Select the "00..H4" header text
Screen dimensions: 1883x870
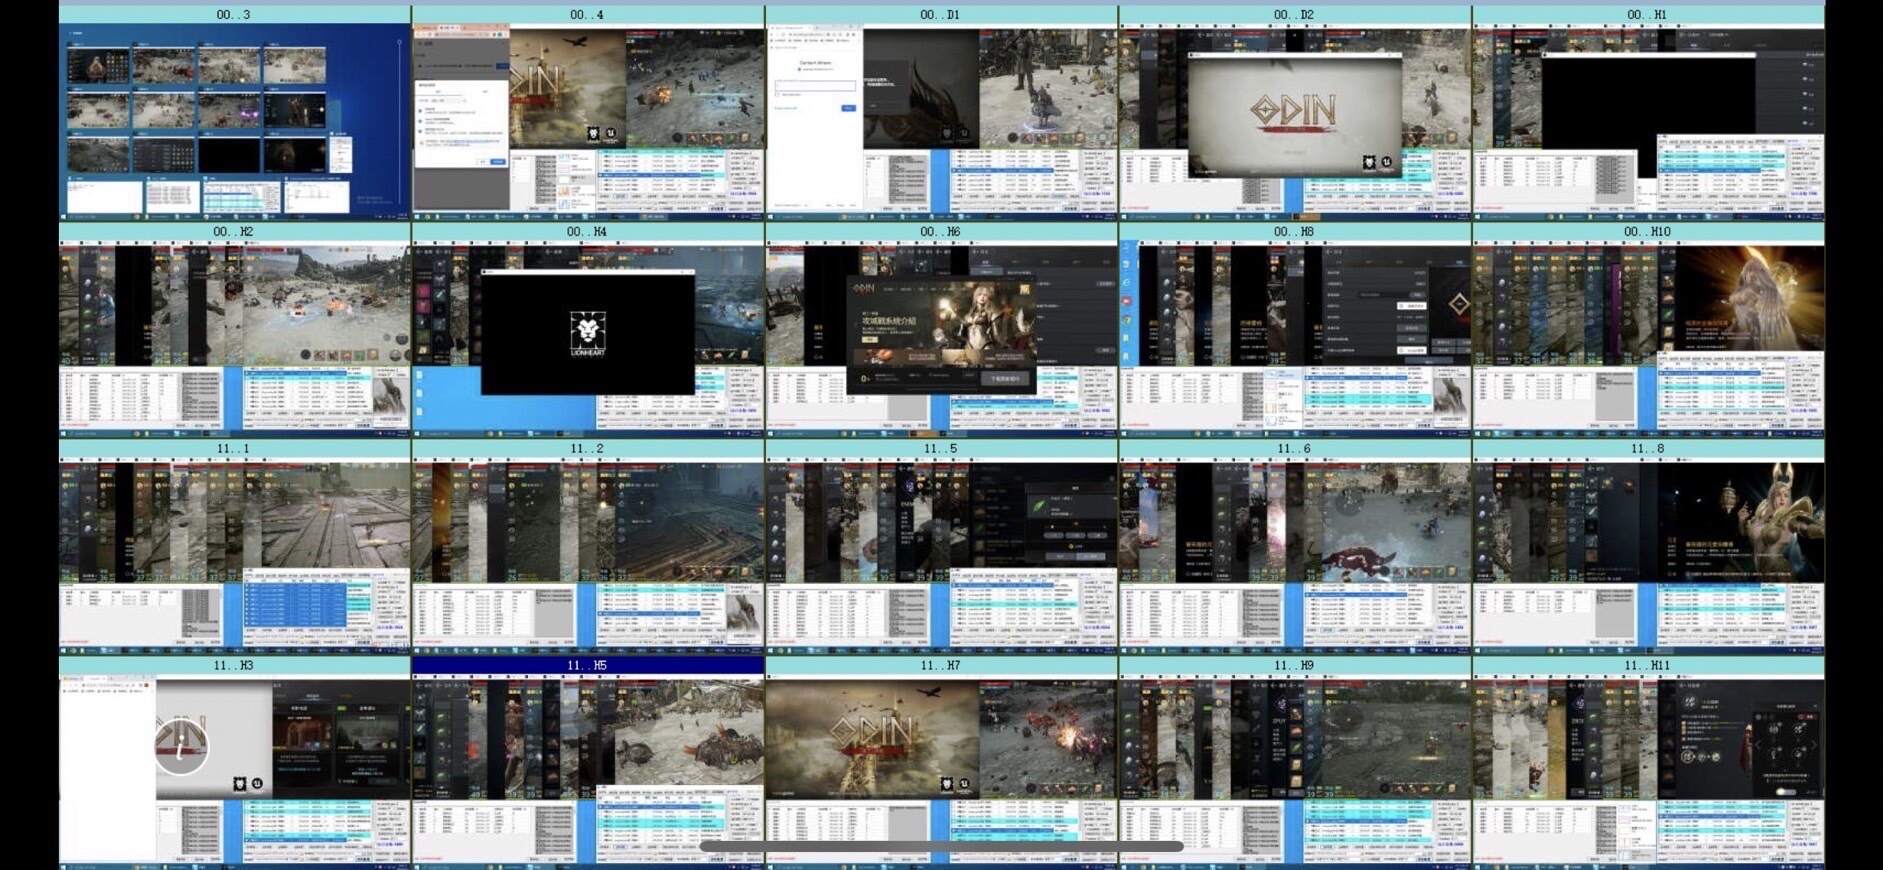click(587, 232)
